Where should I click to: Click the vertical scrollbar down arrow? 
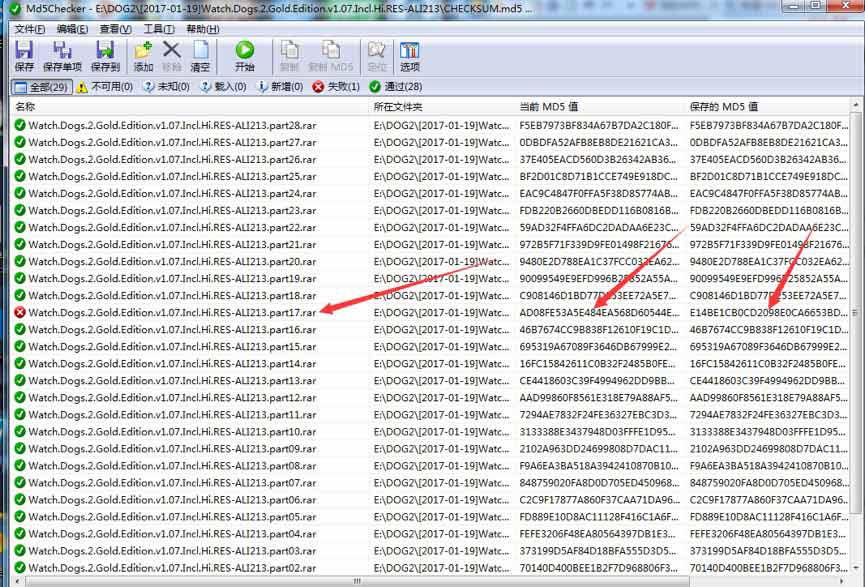pos(856,567)
